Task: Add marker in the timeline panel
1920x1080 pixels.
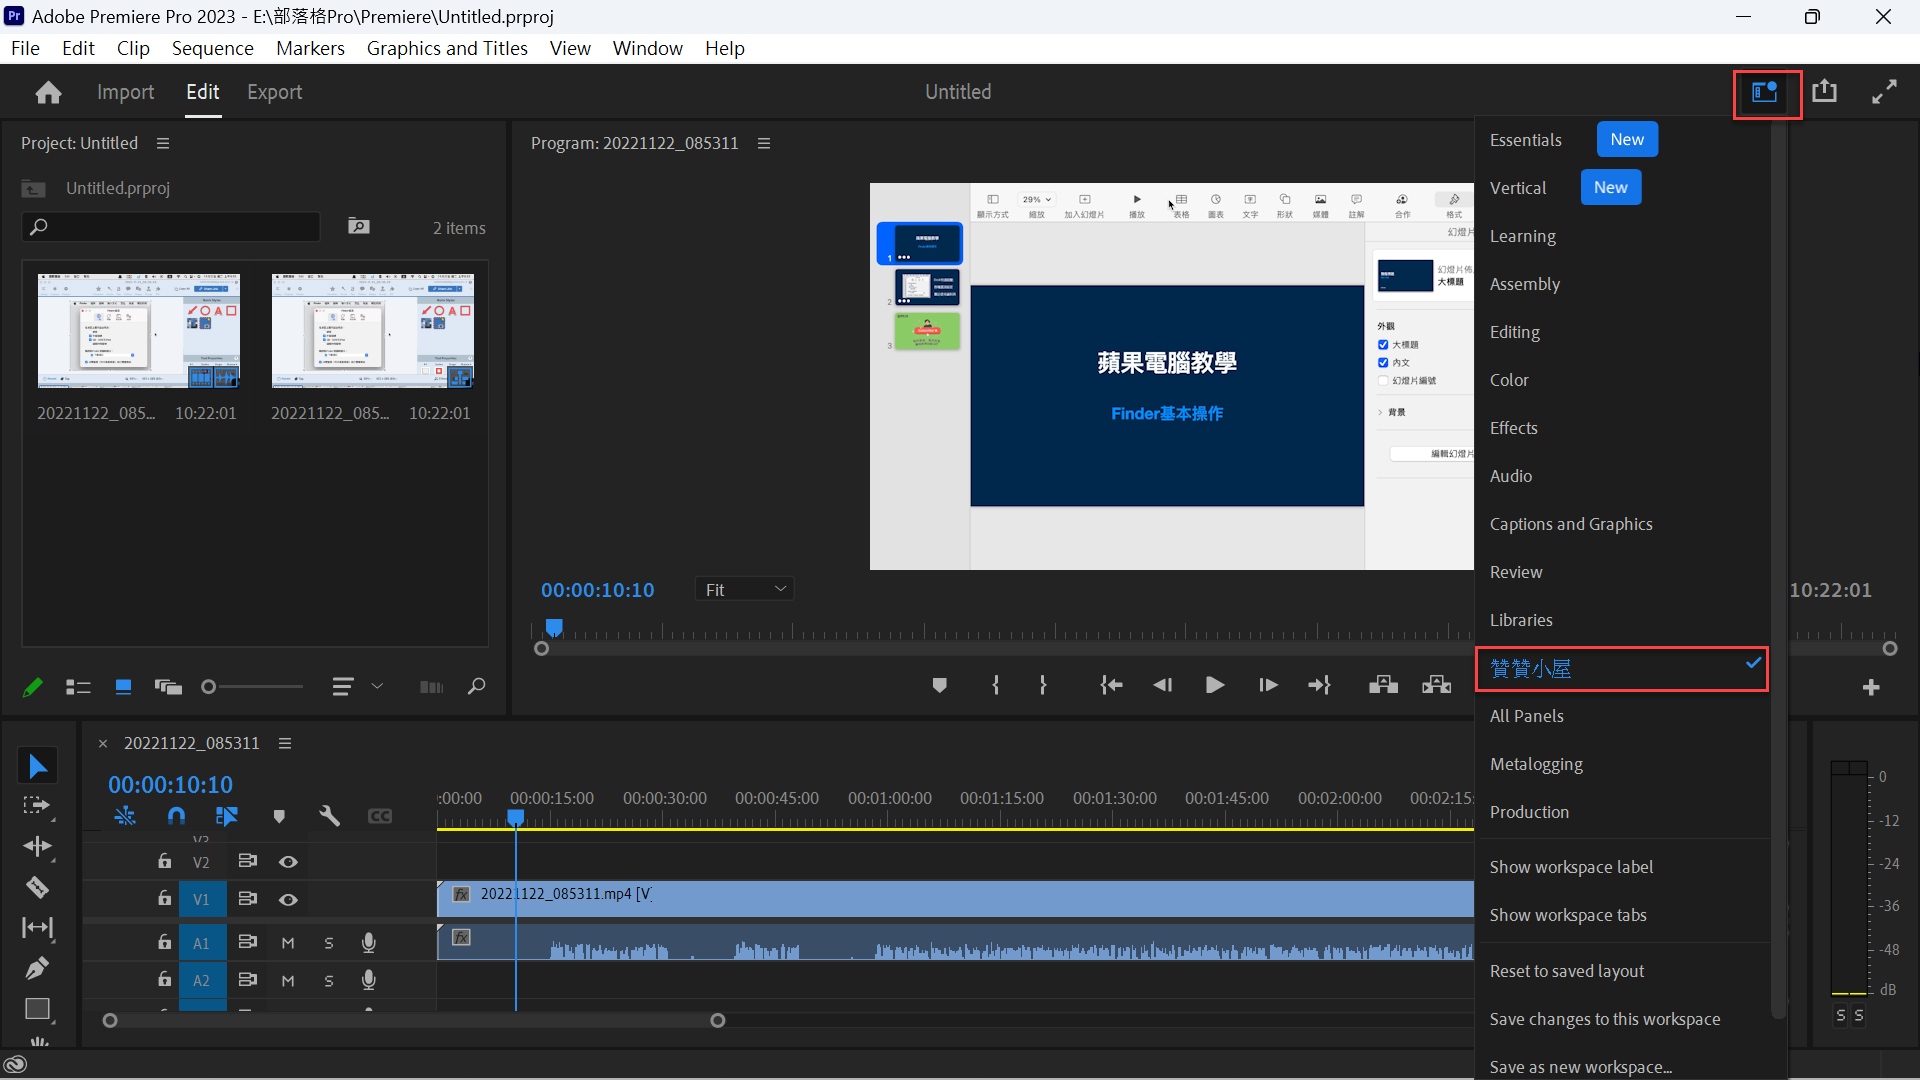Action: [279, 817]
